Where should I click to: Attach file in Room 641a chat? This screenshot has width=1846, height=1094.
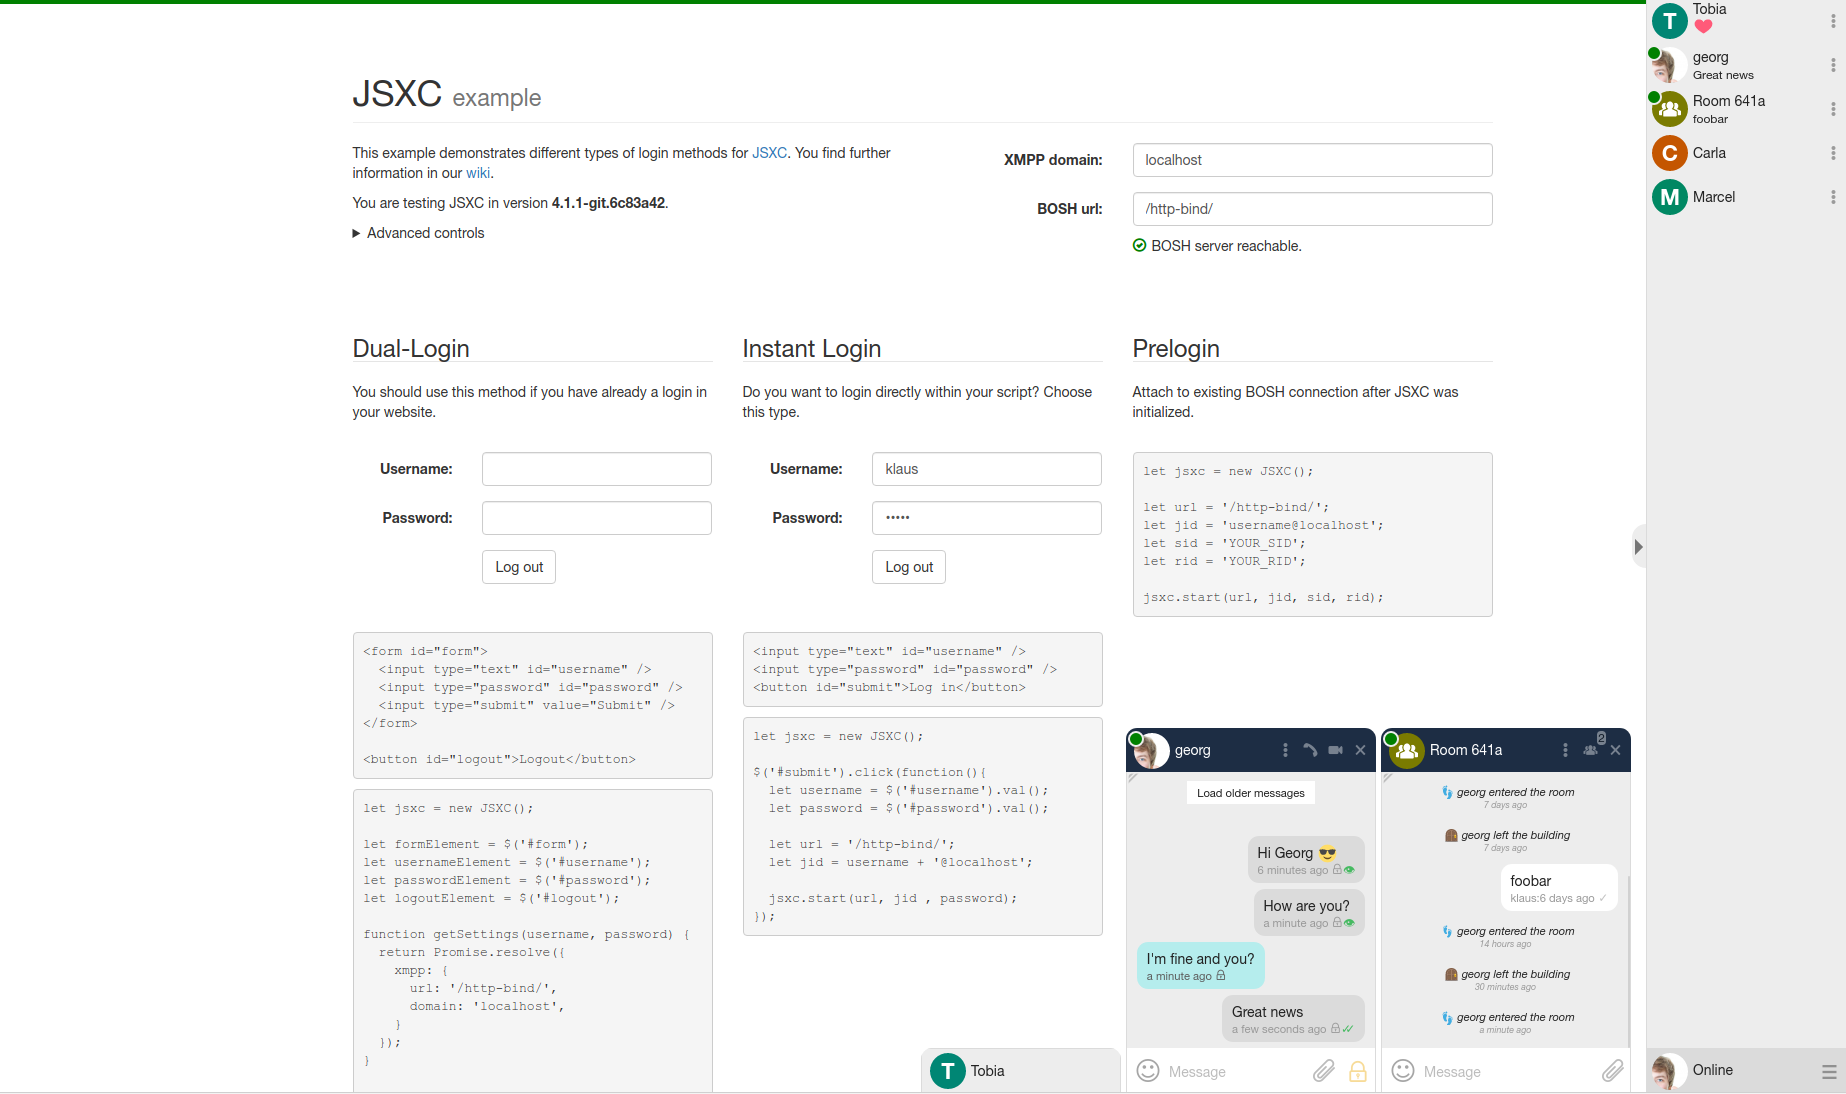click(1612, 1071)
